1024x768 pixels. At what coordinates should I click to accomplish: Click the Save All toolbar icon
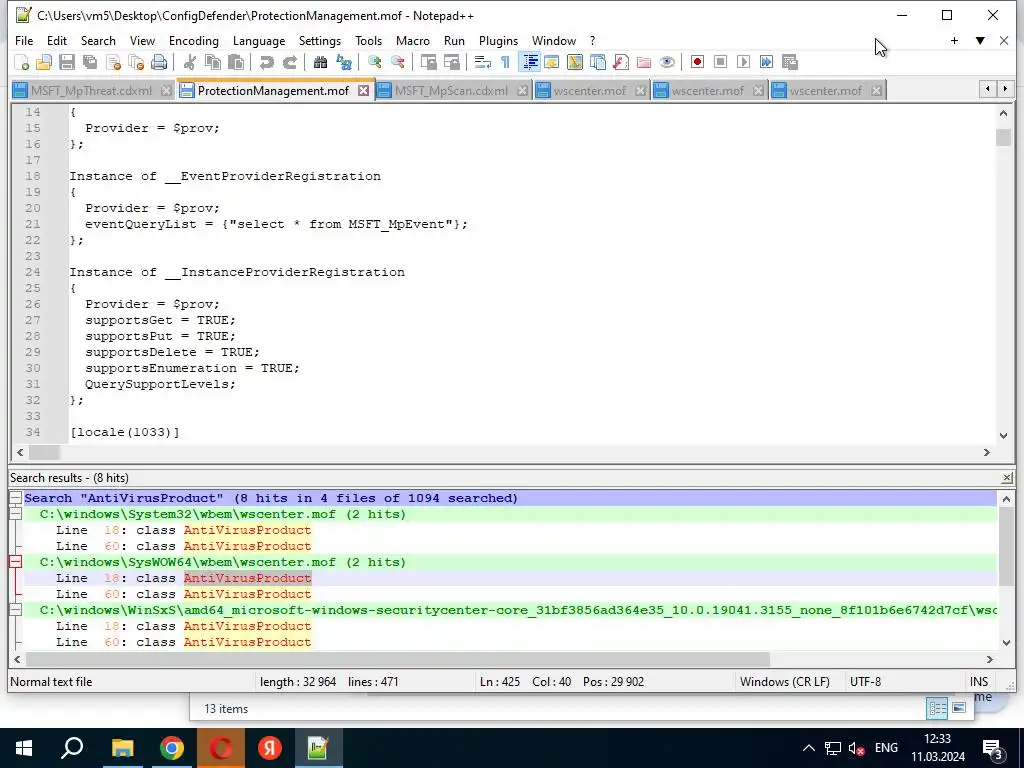tap(90, 62)
